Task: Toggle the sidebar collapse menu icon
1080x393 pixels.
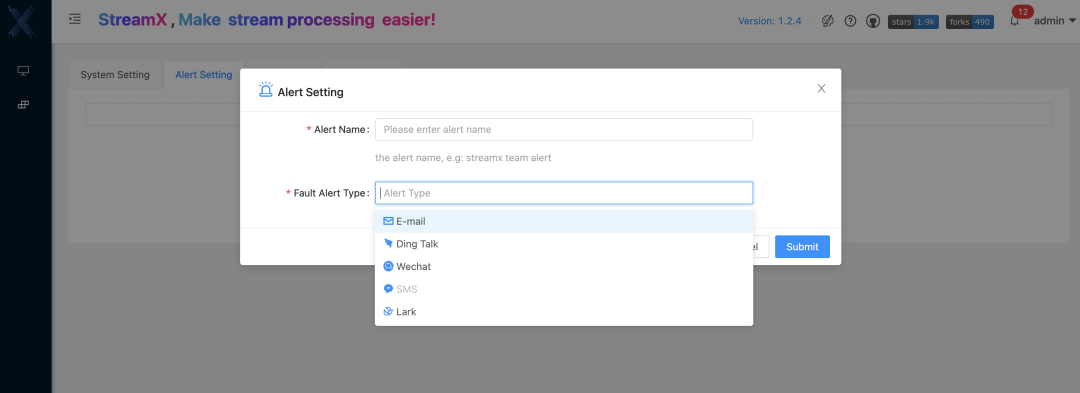Action: coord(75,19)
